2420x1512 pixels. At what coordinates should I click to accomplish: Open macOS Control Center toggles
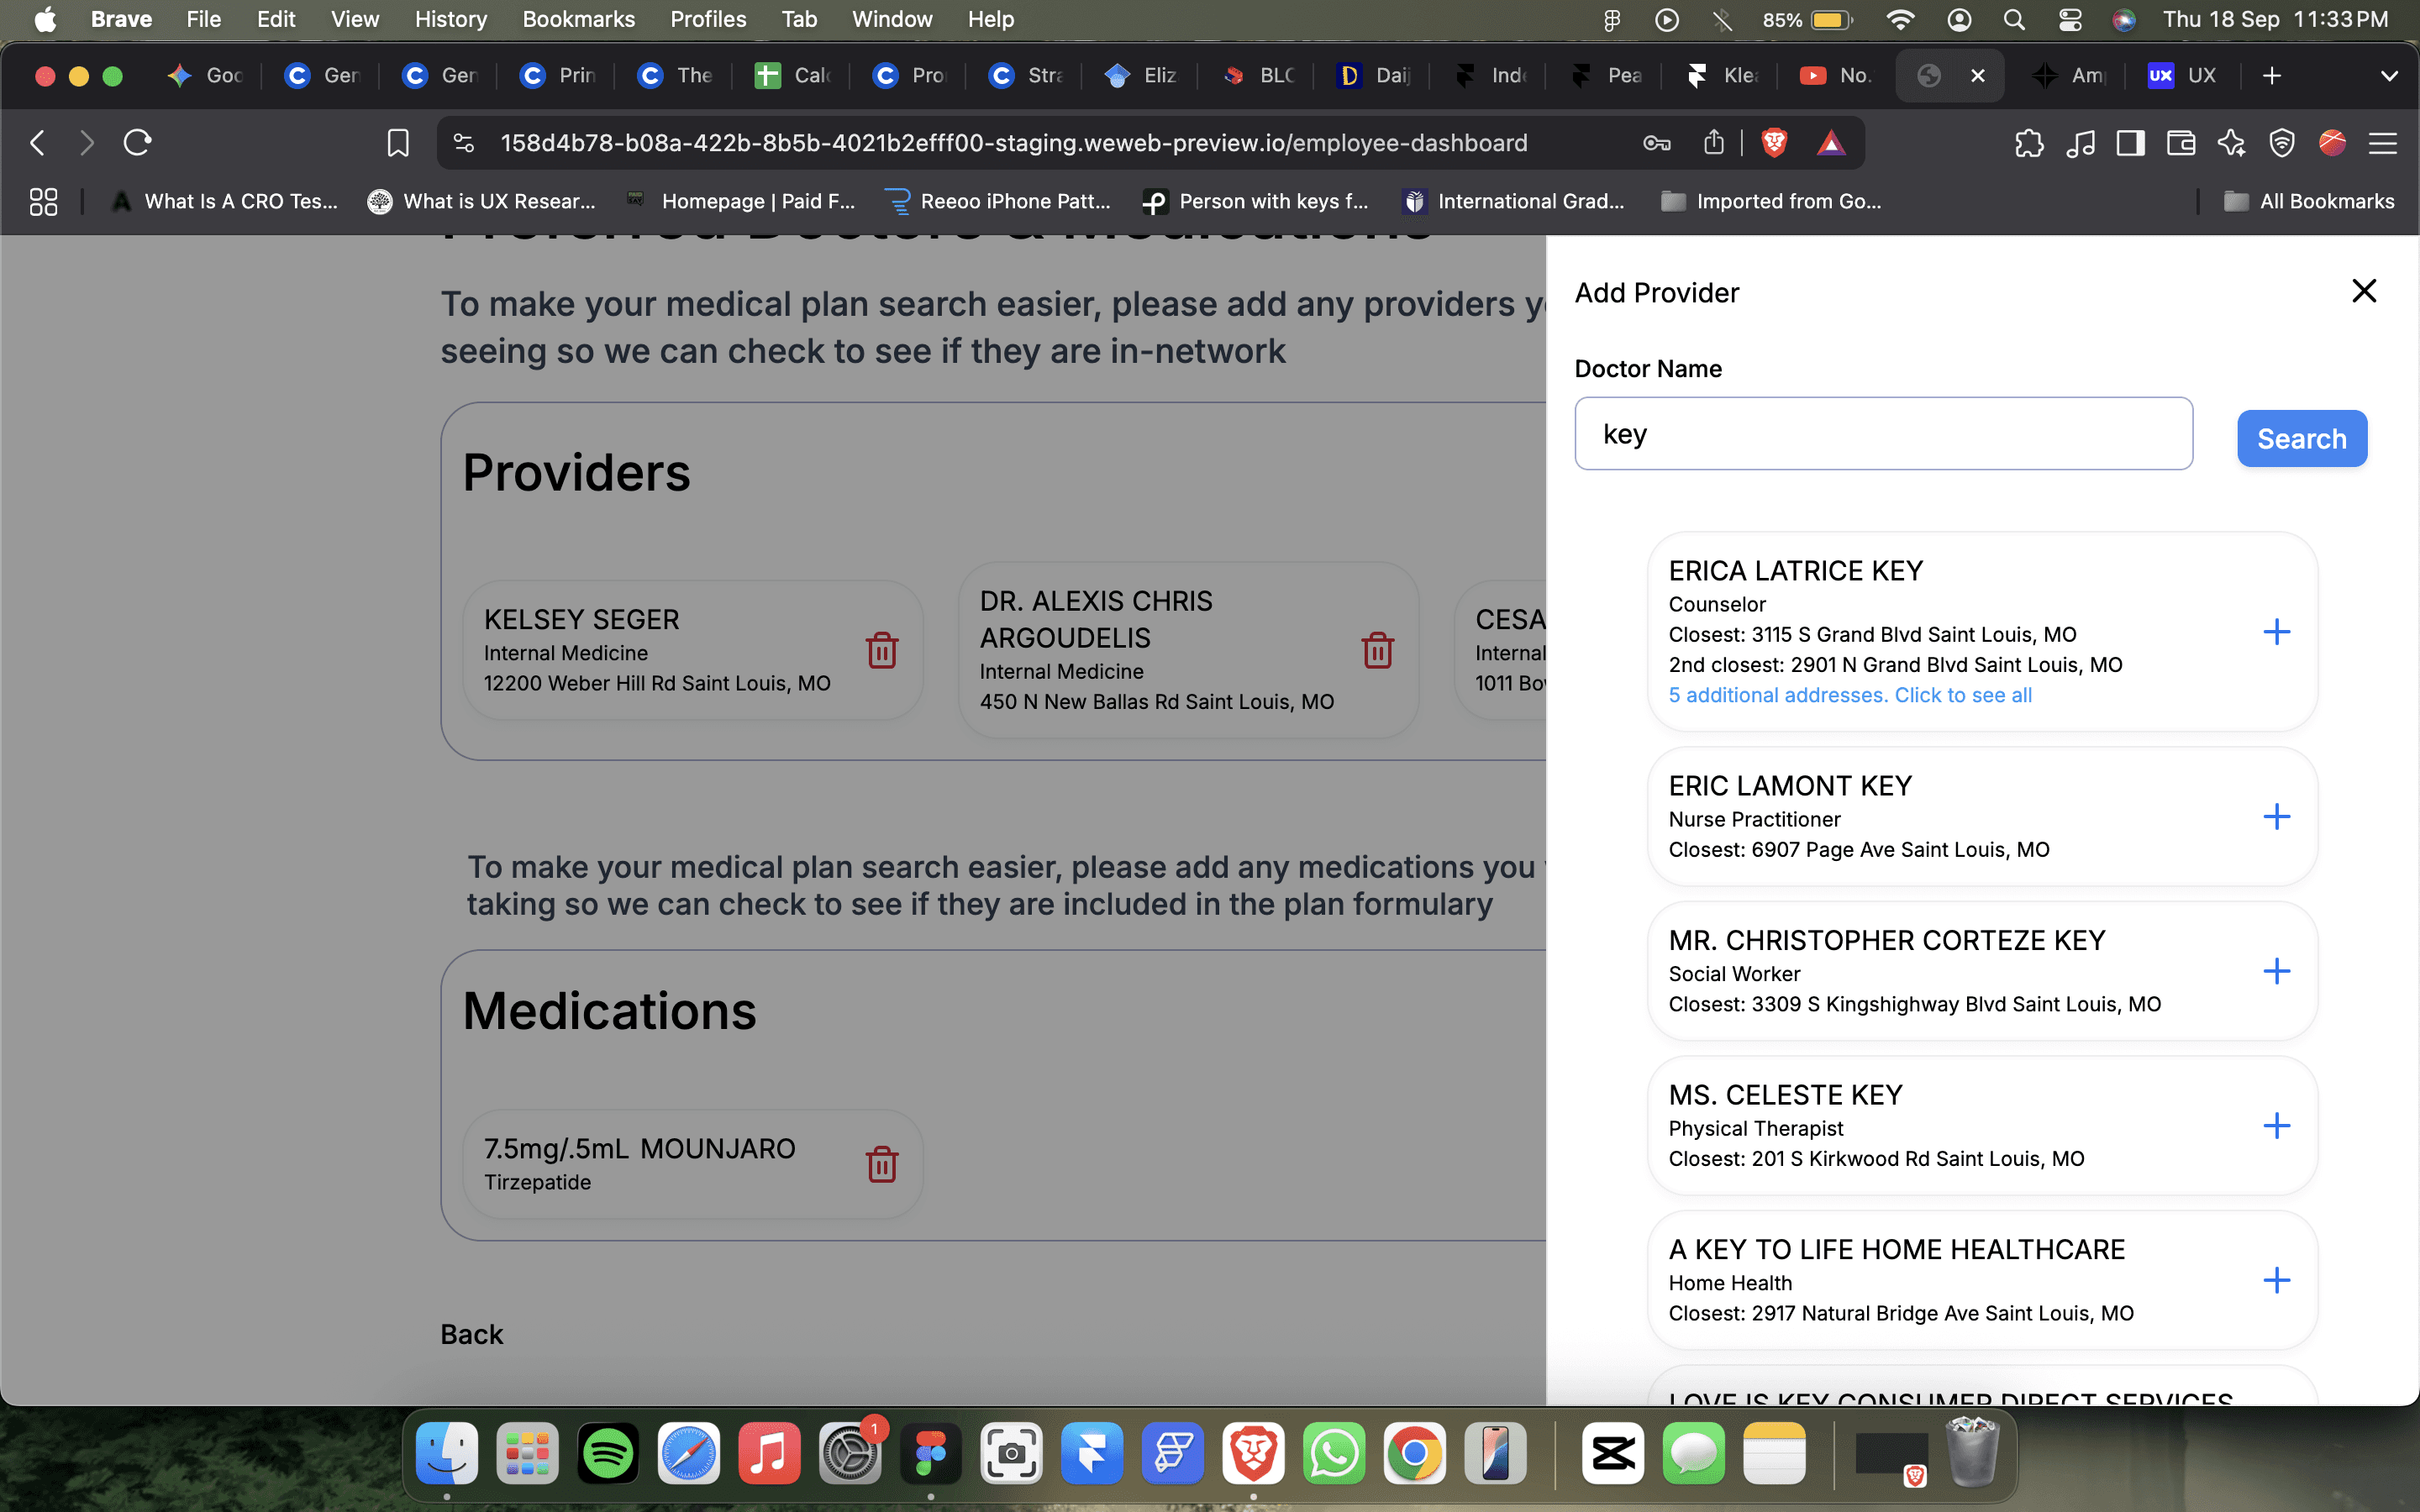(2070, 19)
